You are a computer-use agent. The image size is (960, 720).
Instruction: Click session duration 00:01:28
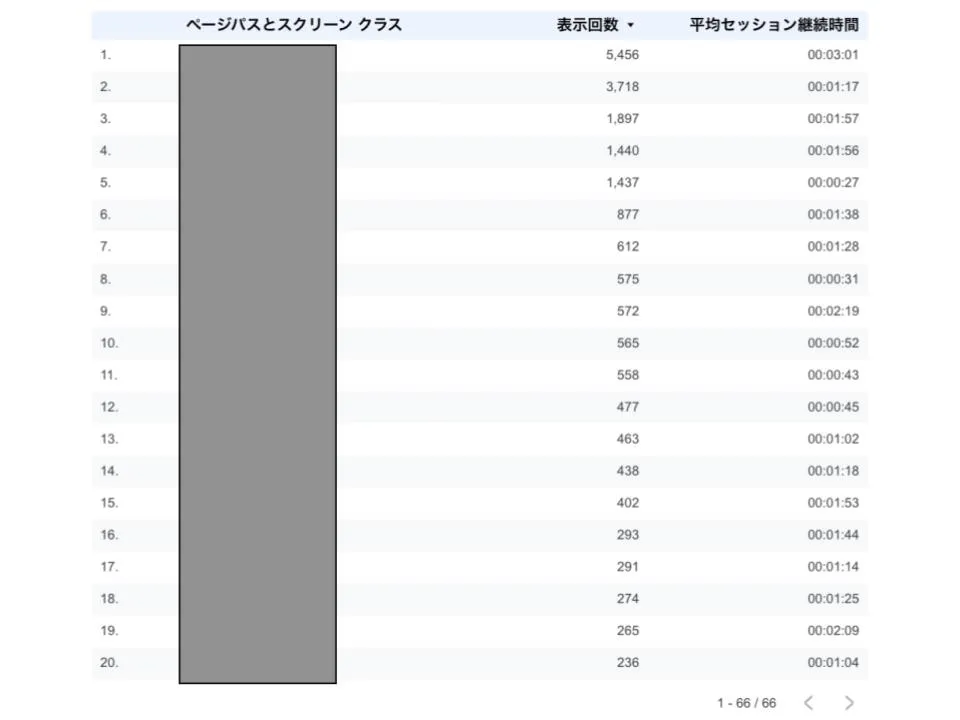pos(833,246)
